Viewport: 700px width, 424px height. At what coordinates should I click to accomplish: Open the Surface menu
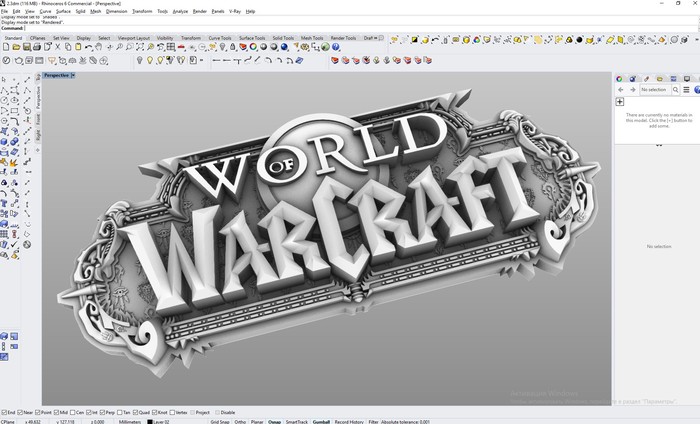click(63, 11)
